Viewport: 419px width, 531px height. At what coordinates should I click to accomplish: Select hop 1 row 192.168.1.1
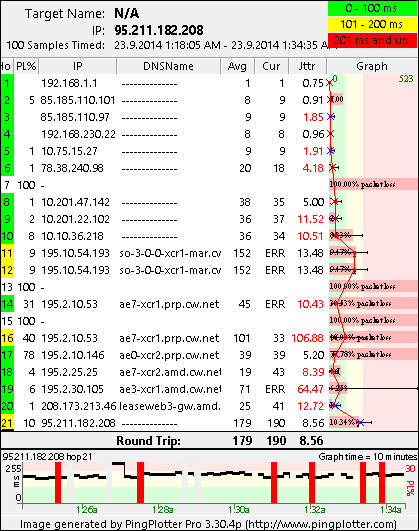pos(164,83)
